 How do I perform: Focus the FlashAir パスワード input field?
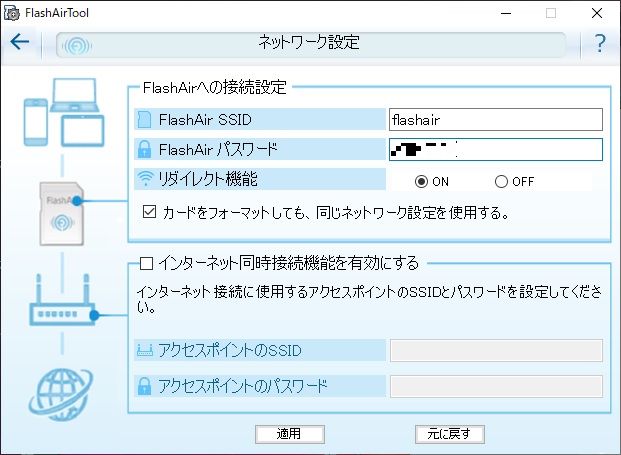[496, 149]
